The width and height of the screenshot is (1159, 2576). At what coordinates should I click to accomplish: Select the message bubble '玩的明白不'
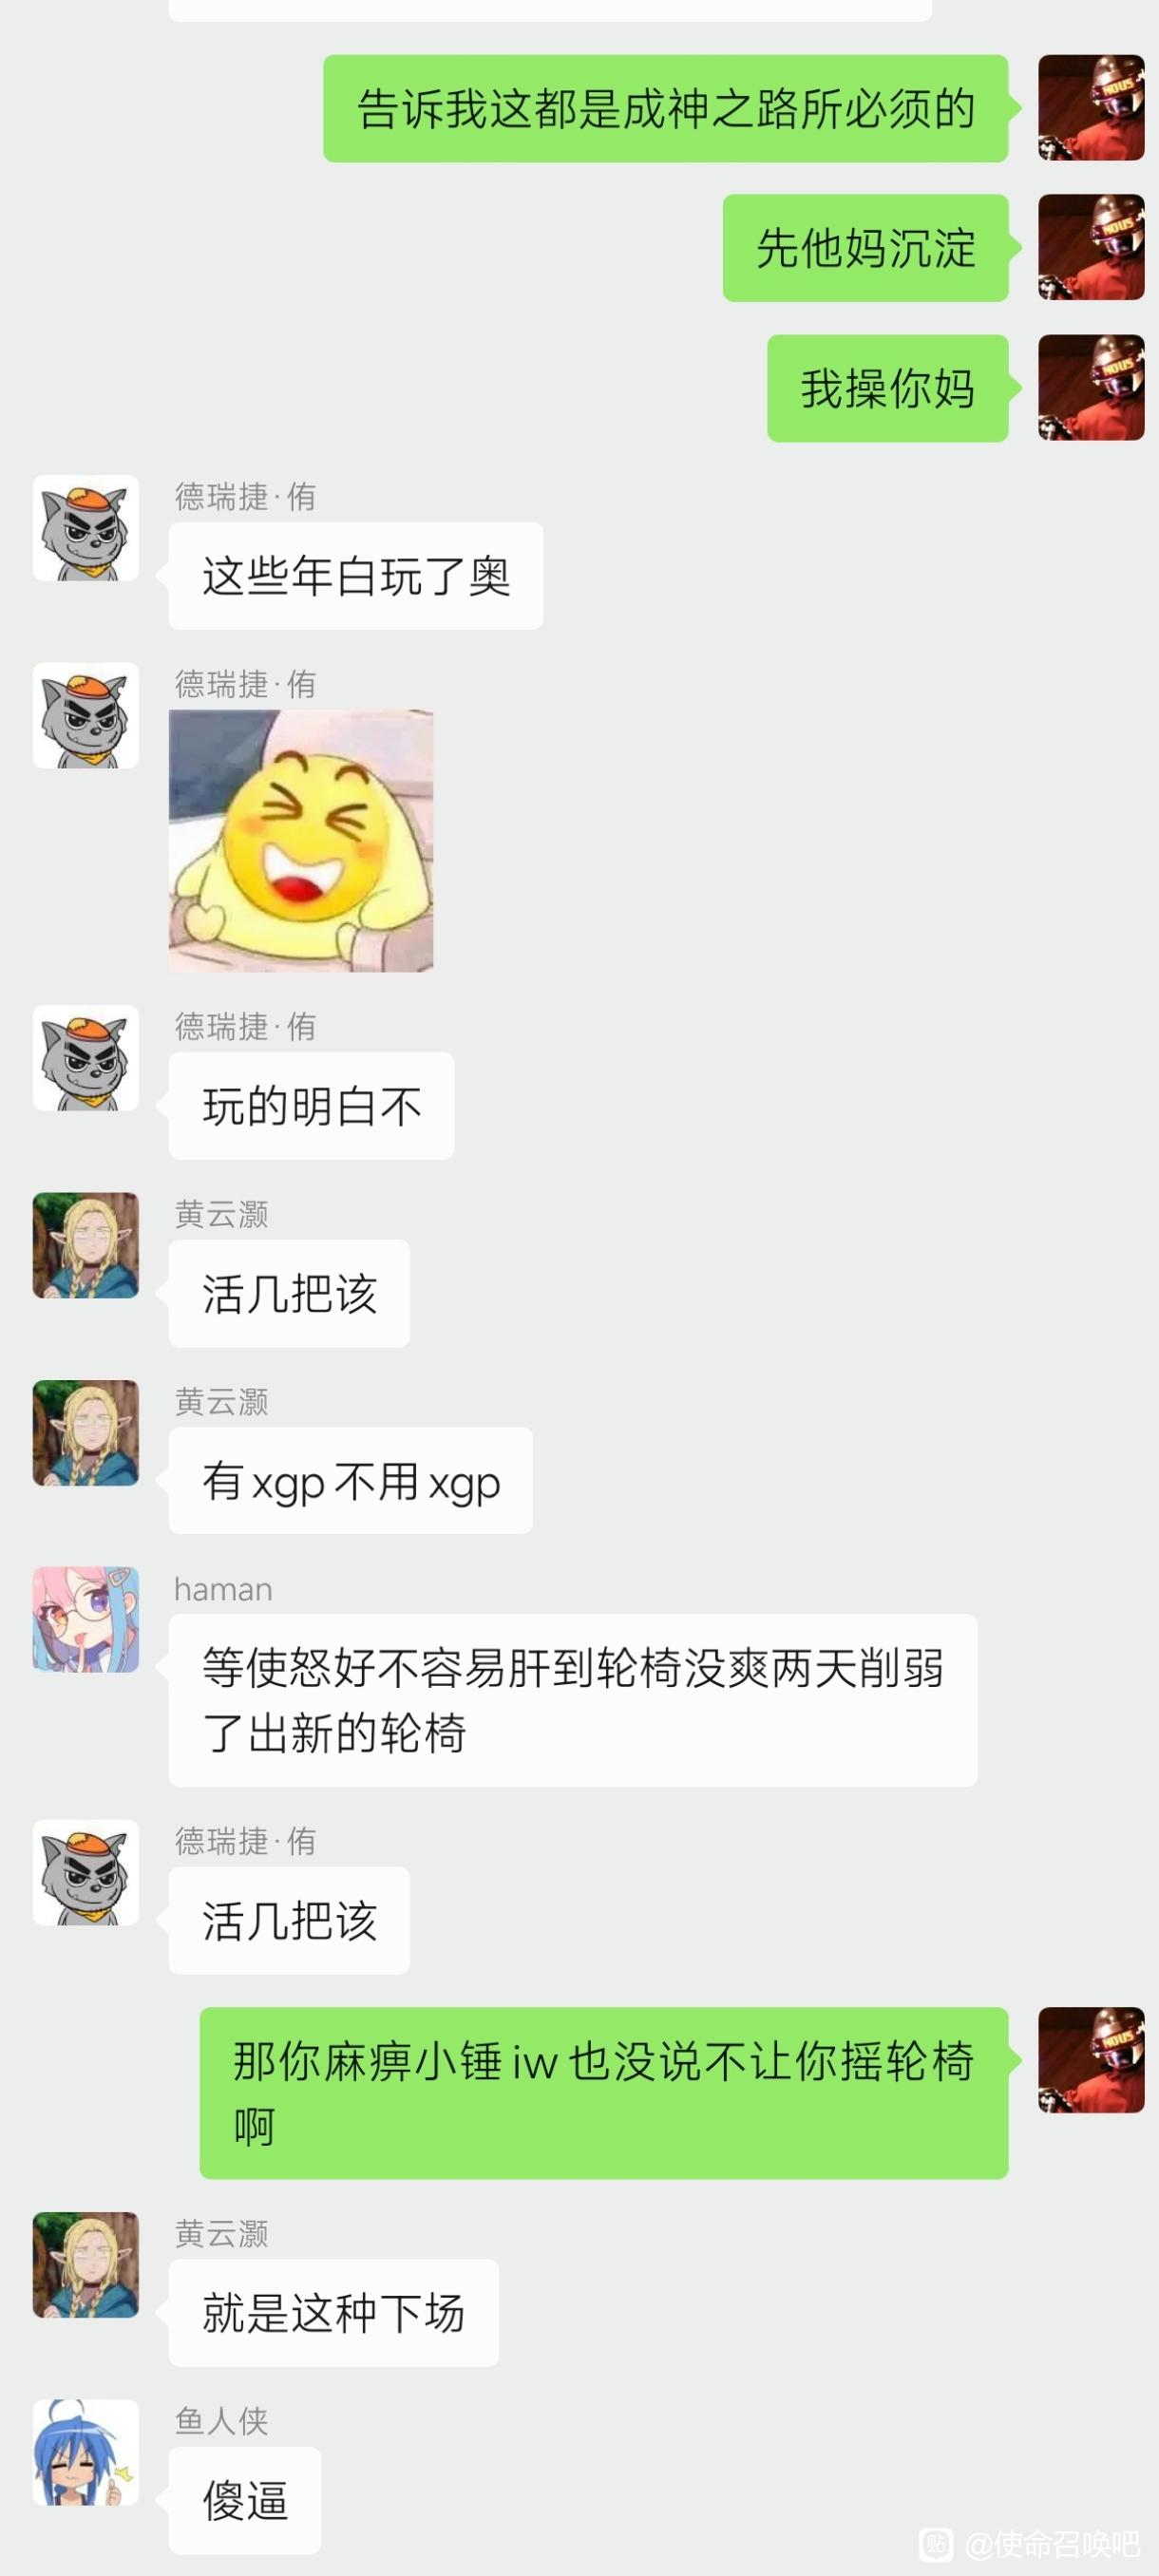click(311, 1105)
